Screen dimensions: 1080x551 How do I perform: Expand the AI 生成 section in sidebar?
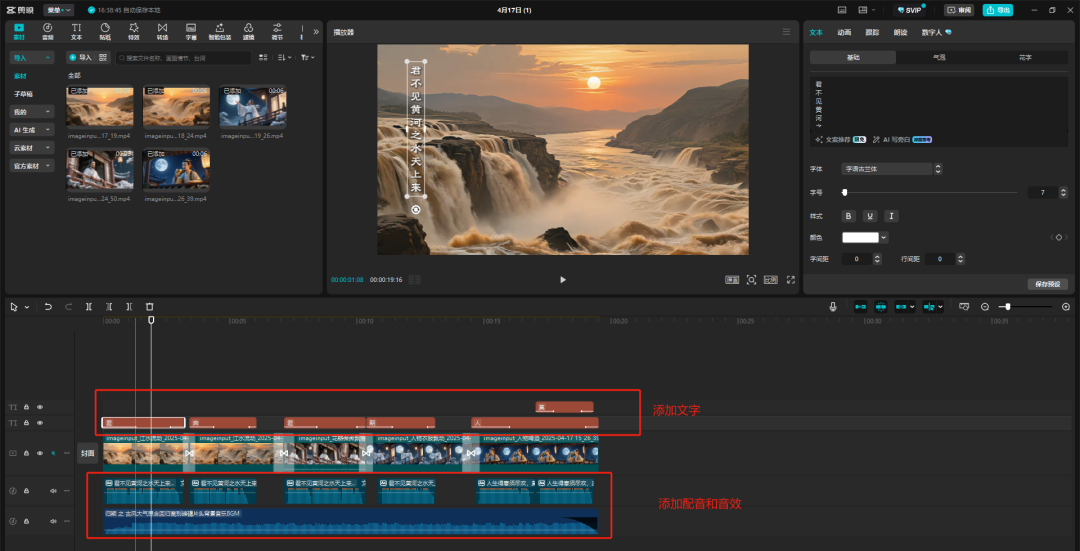32,130
